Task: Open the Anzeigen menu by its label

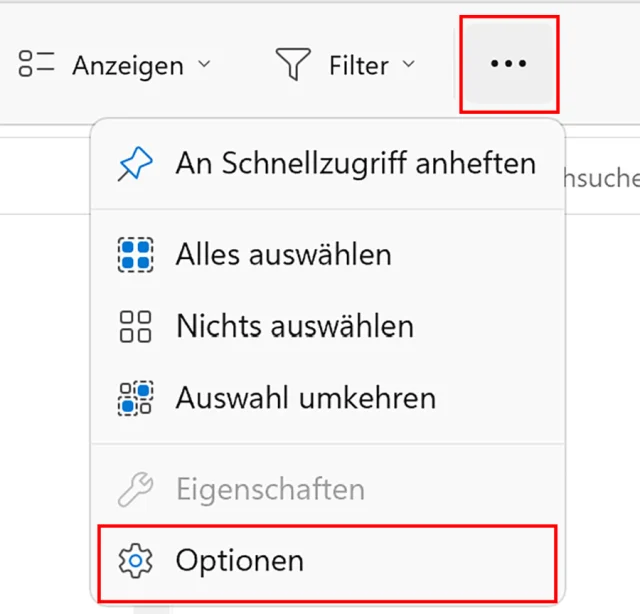Action: (x=127, y=66)
